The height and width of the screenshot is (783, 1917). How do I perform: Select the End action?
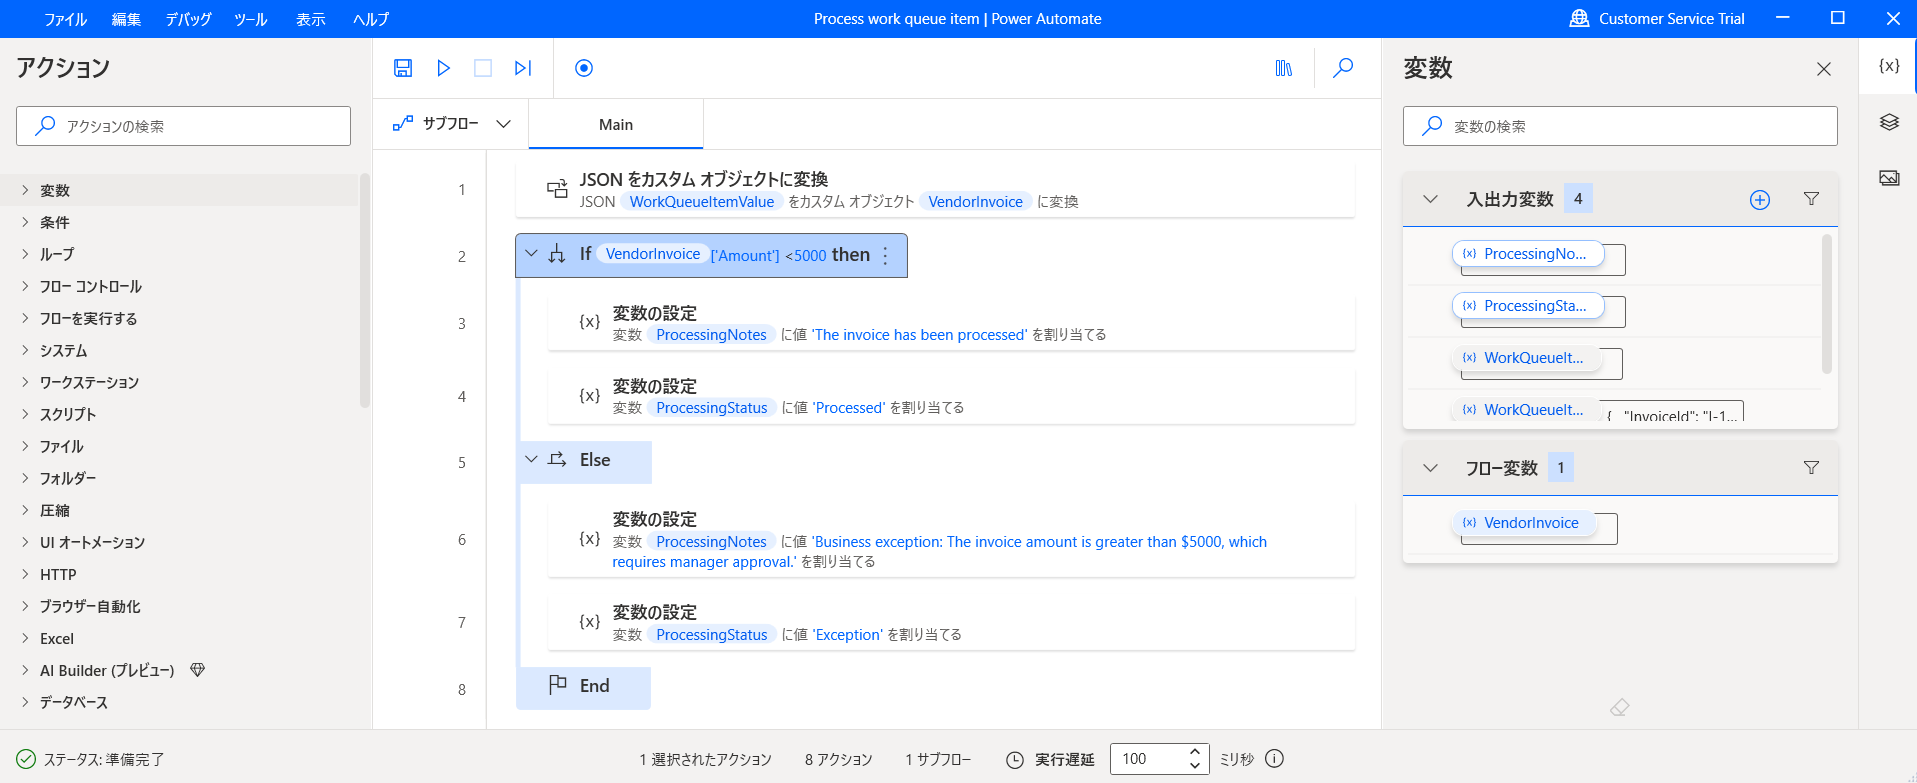(583, 687)
